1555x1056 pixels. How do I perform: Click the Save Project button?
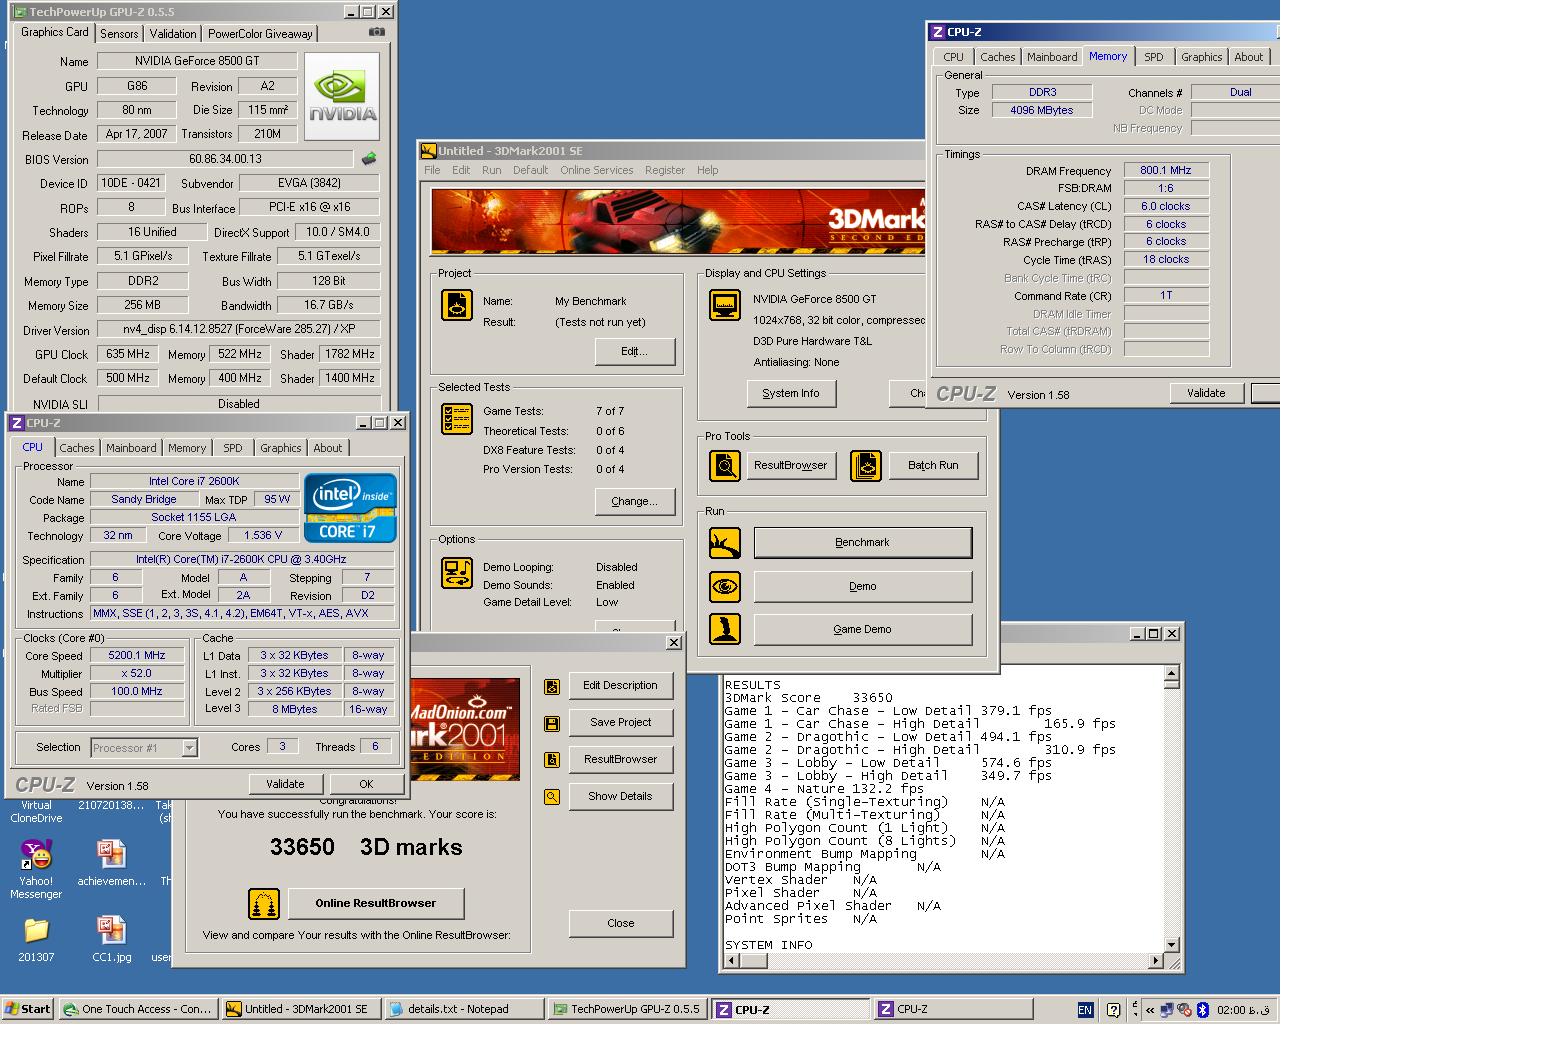point(620,723)
